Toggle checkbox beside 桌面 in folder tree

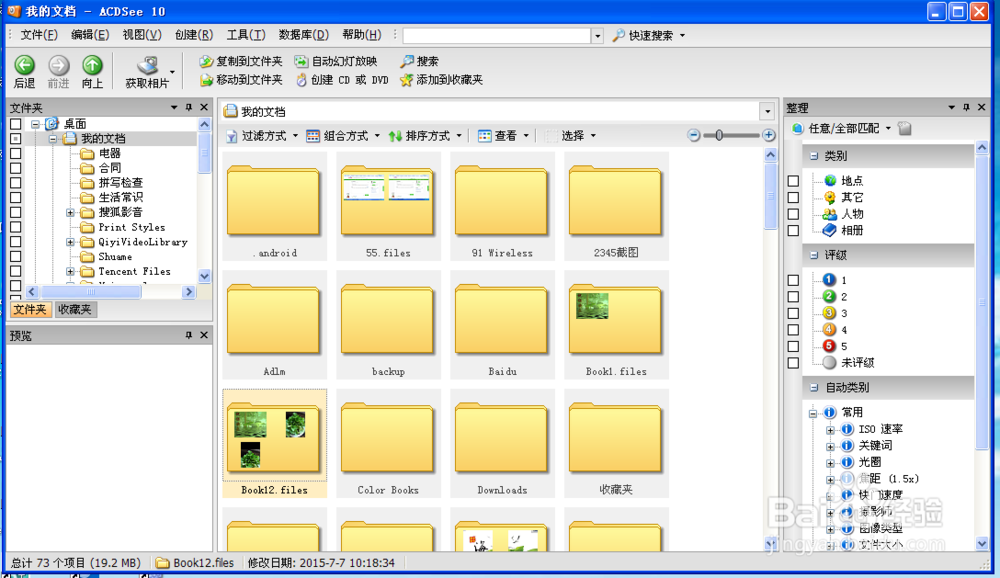pyautogui.click(x=16, y=124)
